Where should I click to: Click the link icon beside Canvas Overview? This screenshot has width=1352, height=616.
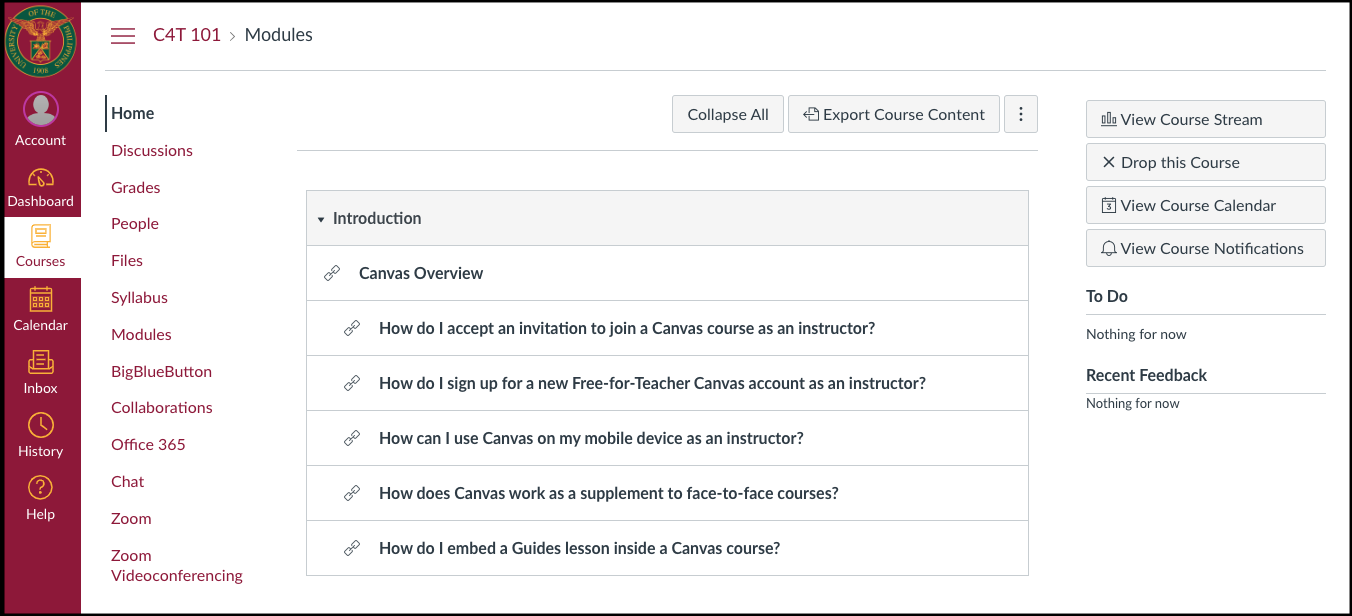pyautogui.click(x=332, y=273)
